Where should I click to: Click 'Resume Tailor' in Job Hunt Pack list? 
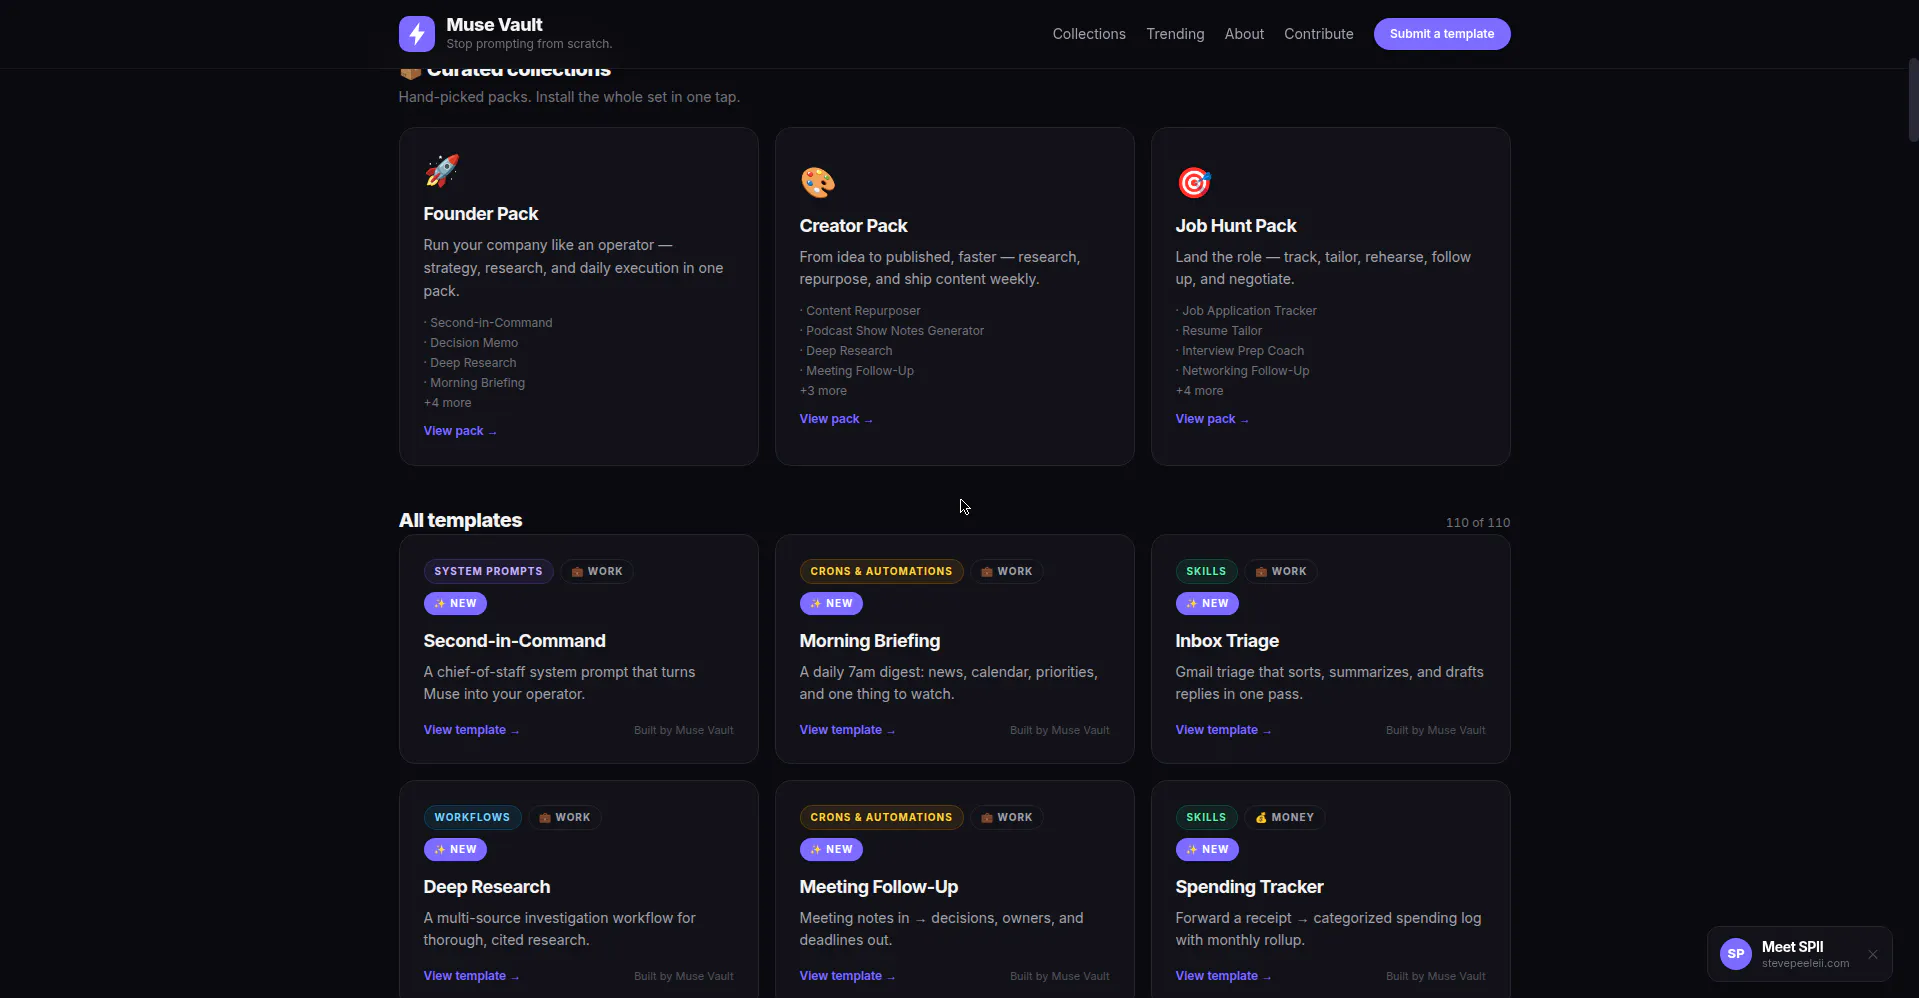pyautogui.click(x=1221, y=331)
